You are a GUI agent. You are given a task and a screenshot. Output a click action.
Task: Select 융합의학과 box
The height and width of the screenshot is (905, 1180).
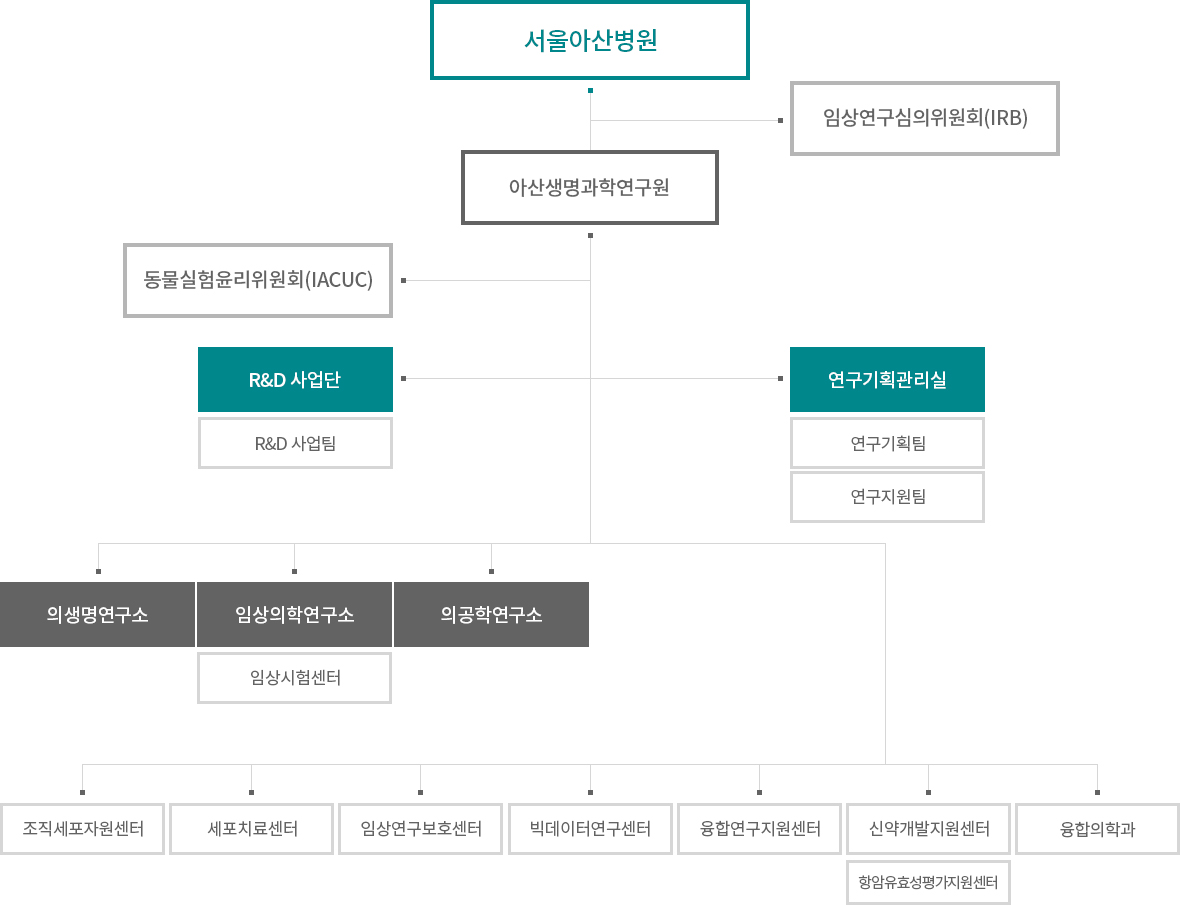[1097, 829]
